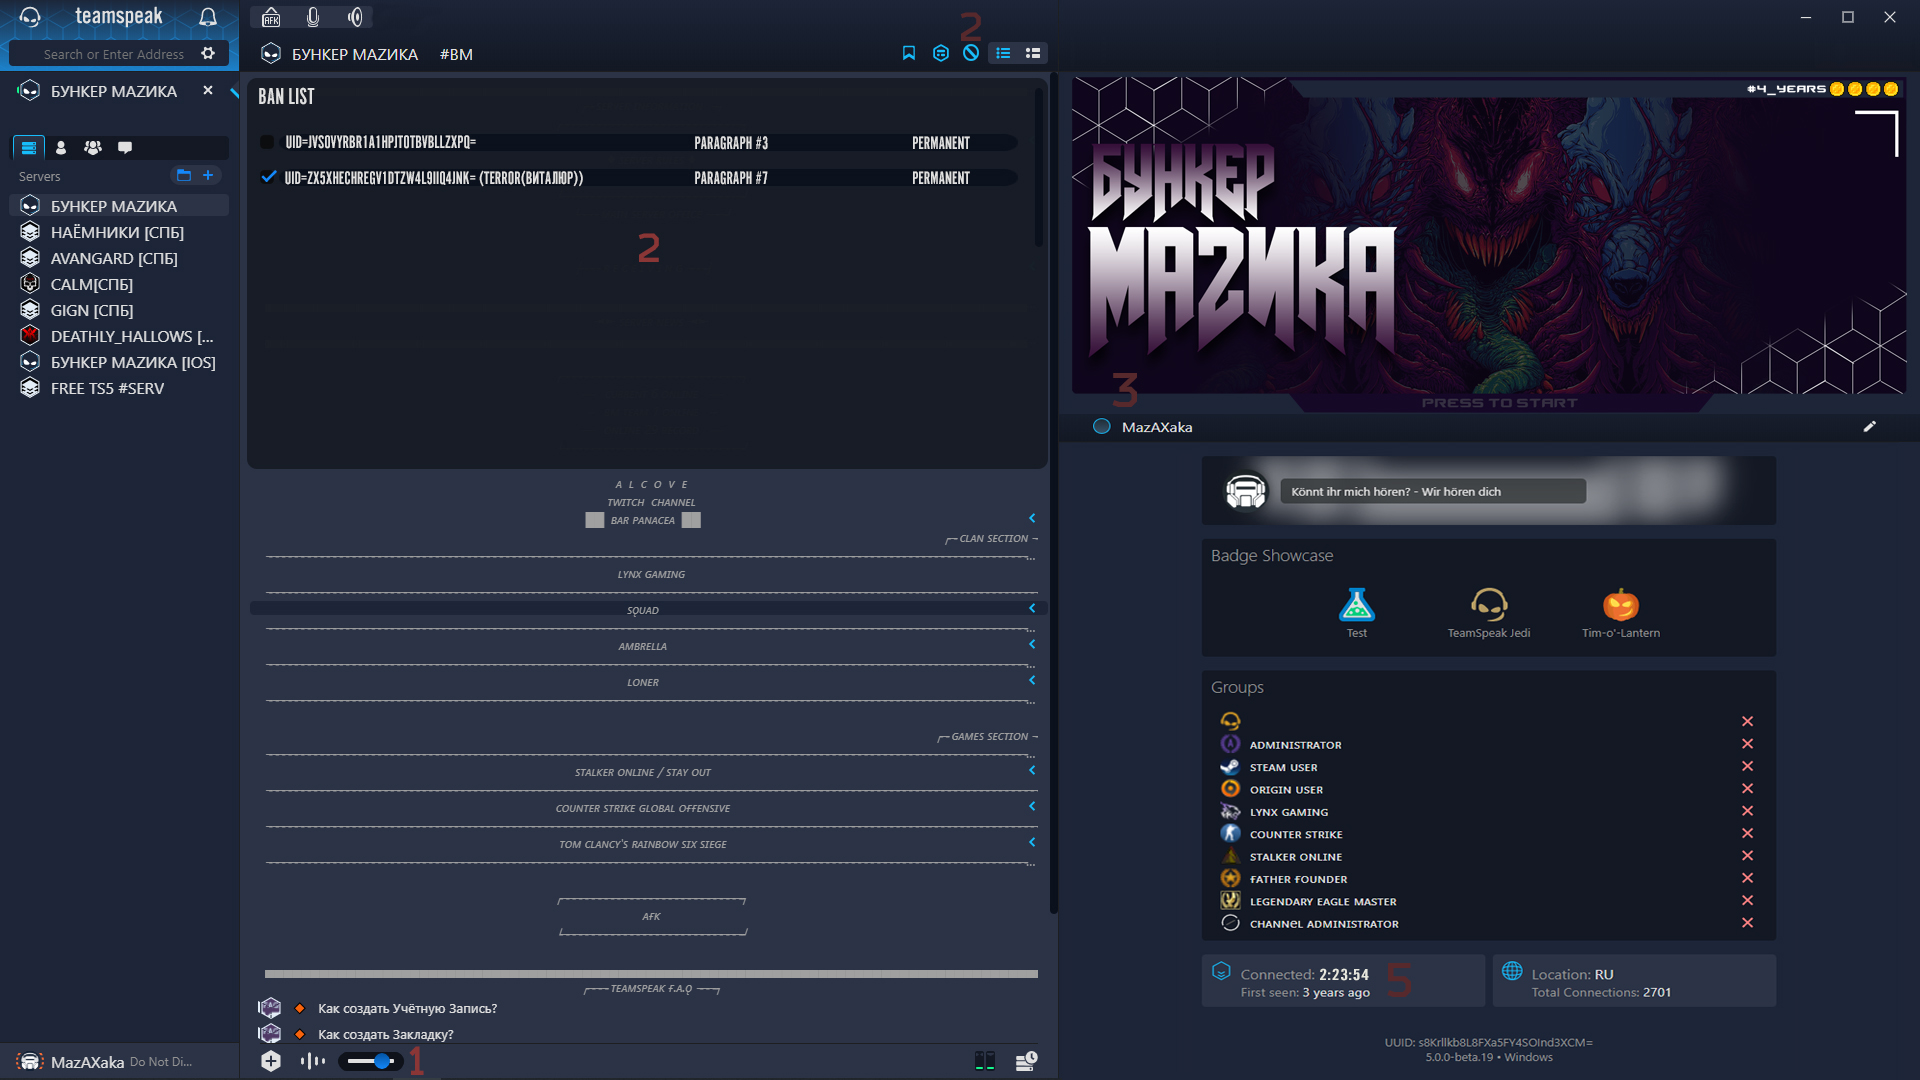This screenshot has width=1920, height=1080.
Task: Remove the ADMINISTRATOR group with the X button
Action: 1748,743
